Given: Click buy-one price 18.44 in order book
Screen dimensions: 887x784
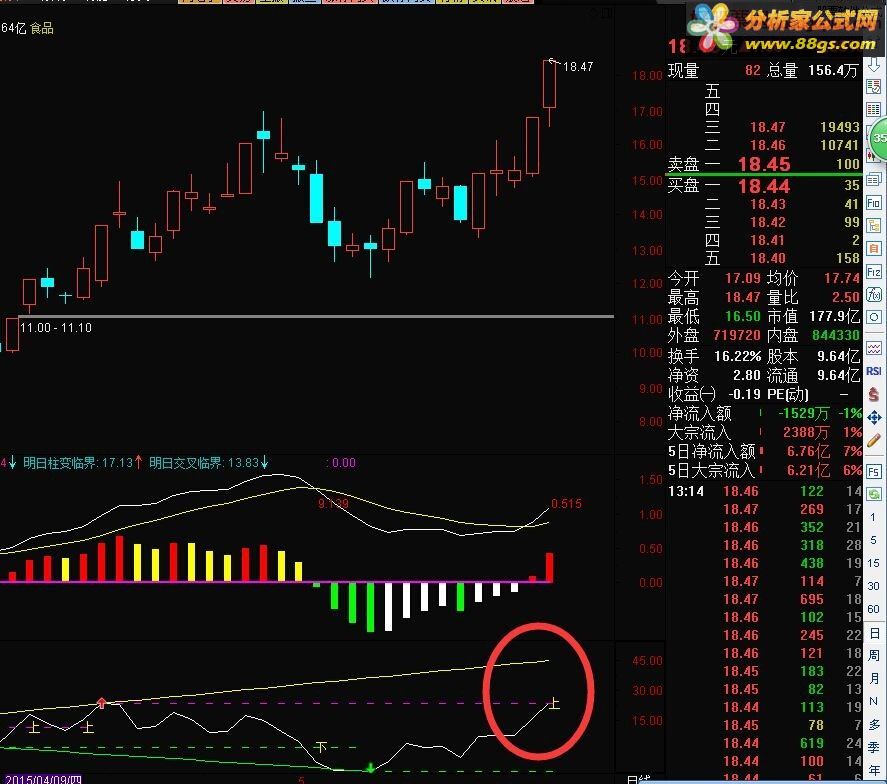Looking at the screenshot, I should (764, 186).
